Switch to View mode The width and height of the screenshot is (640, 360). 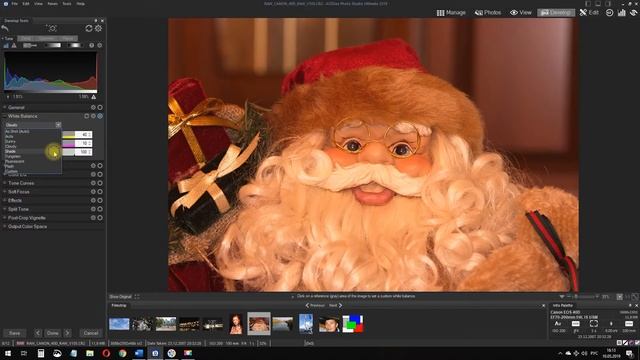pyautogui.click(x=521, y=13)
